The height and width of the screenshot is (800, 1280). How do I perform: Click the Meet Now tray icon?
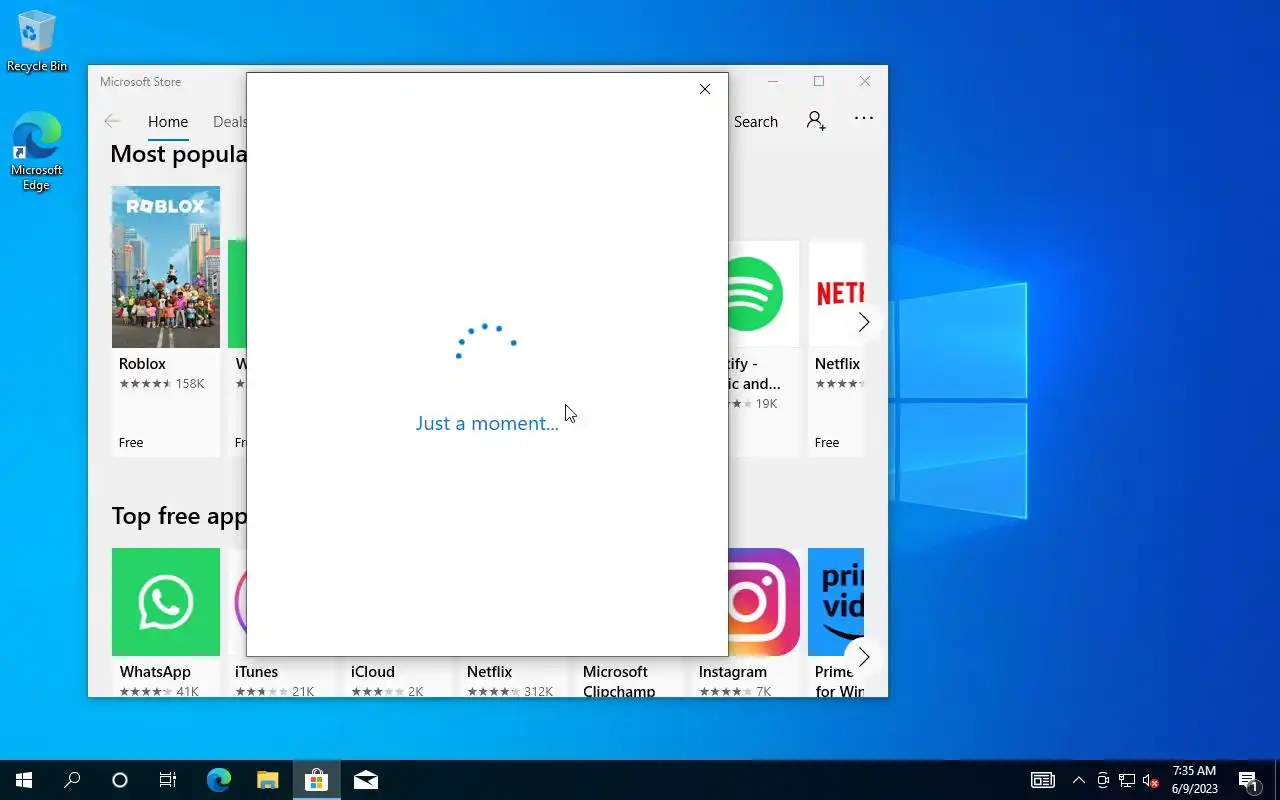click(1103, 780)
